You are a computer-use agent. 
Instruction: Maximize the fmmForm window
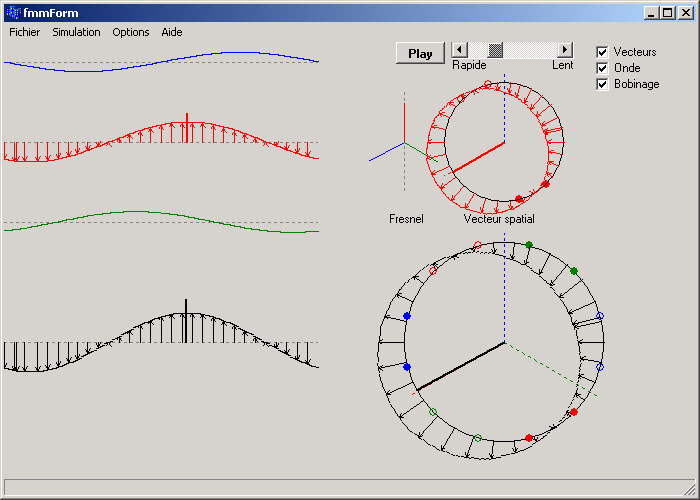click(x=668, y=12)
